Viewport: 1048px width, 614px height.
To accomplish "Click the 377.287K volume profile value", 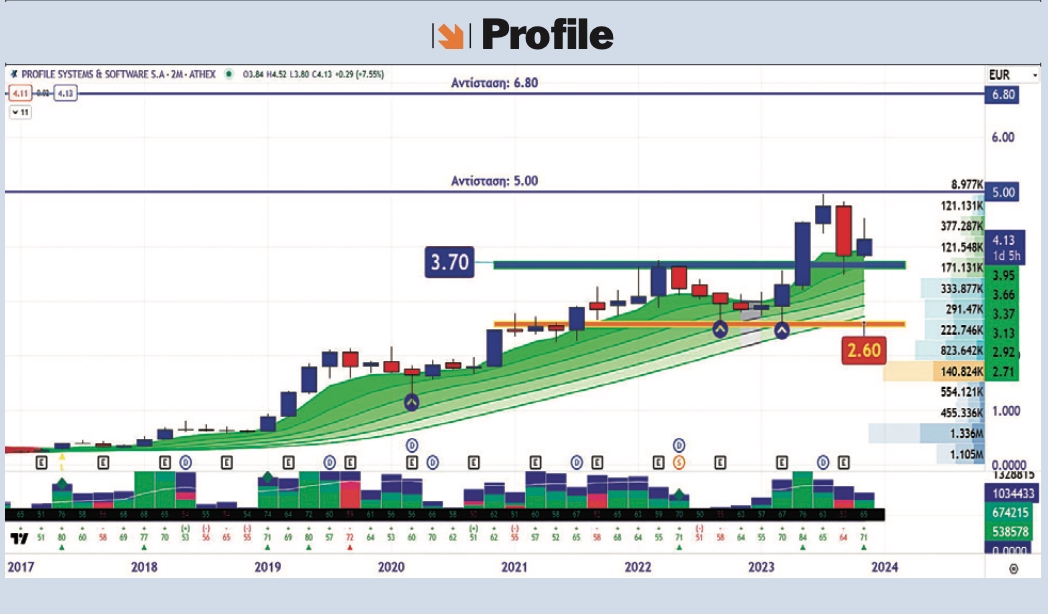I will point(962,226).
